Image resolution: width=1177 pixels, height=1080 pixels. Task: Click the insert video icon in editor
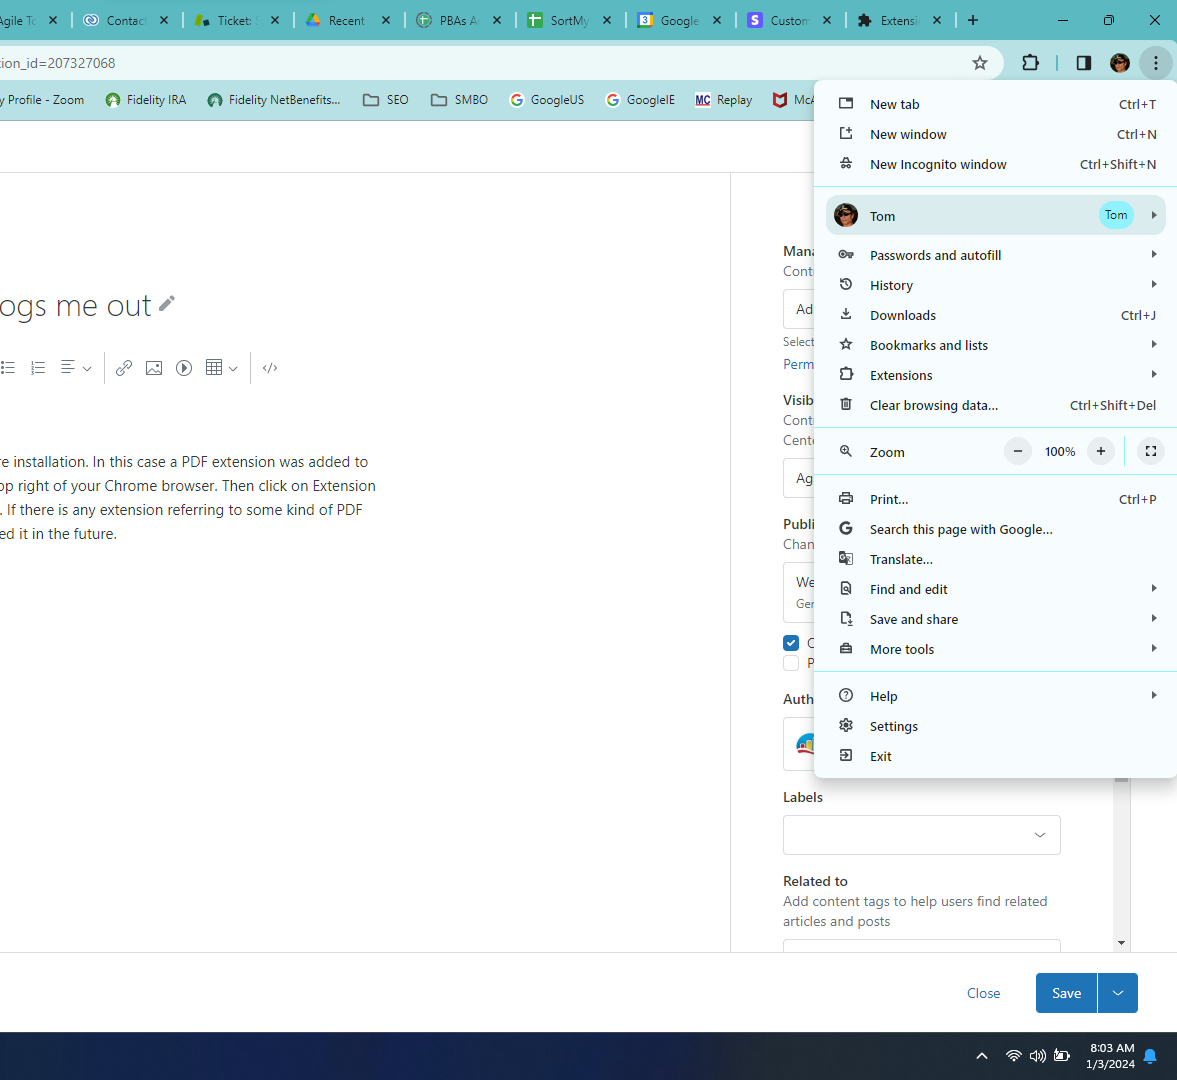point(184,368)
